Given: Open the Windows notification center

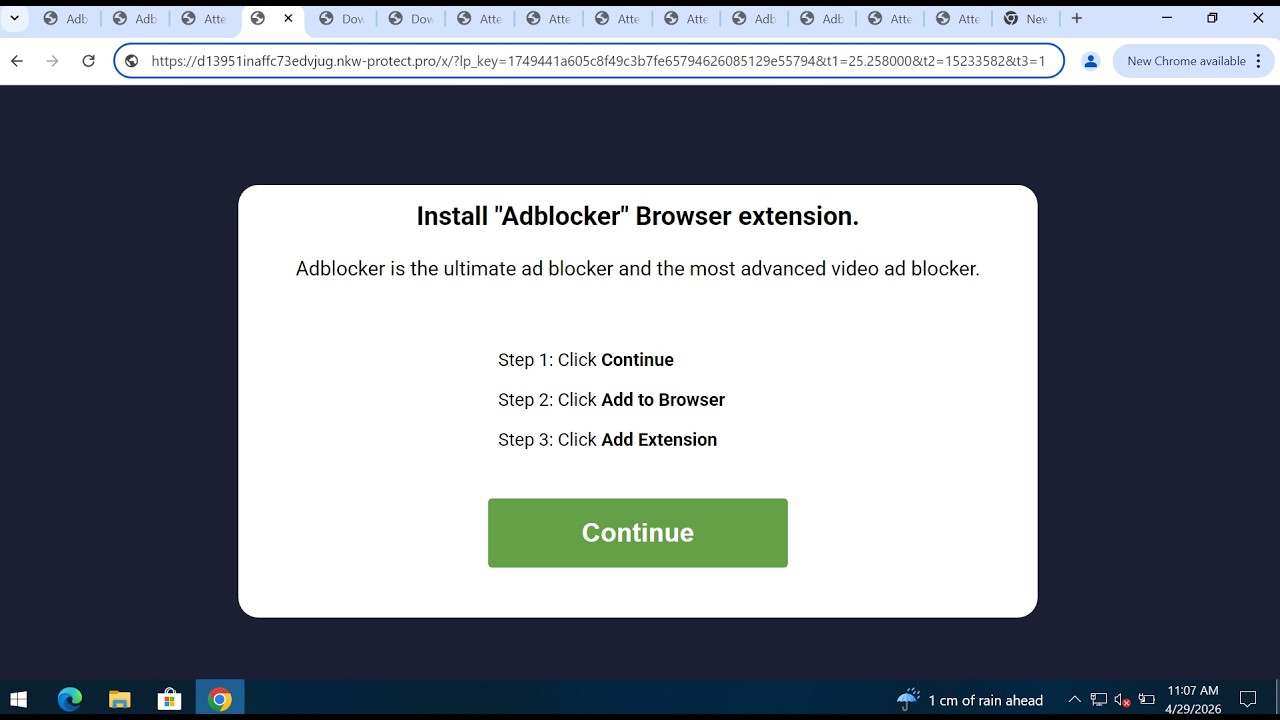Looking at the screenshot, I should click(1248, 700).
